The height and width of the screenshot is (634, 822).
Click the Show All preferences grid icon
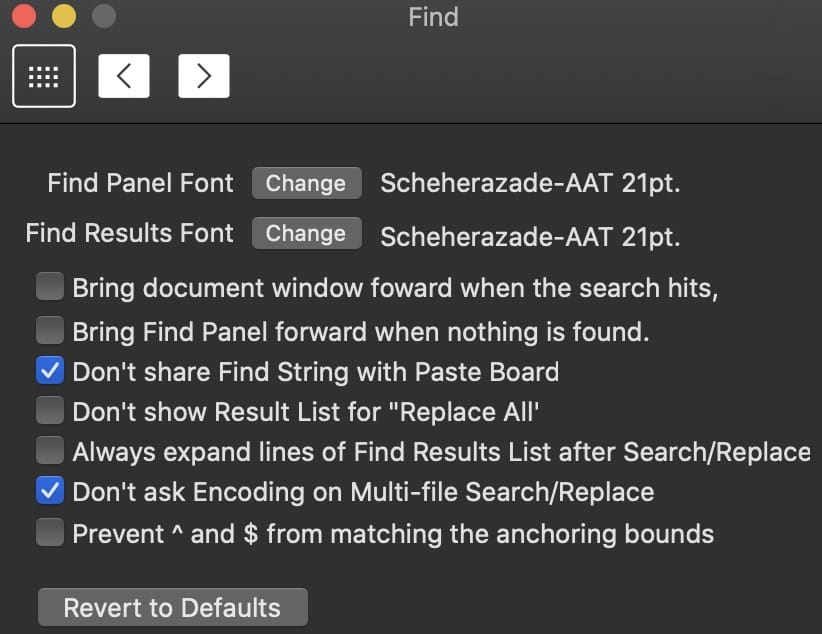[x=43, y=76]
